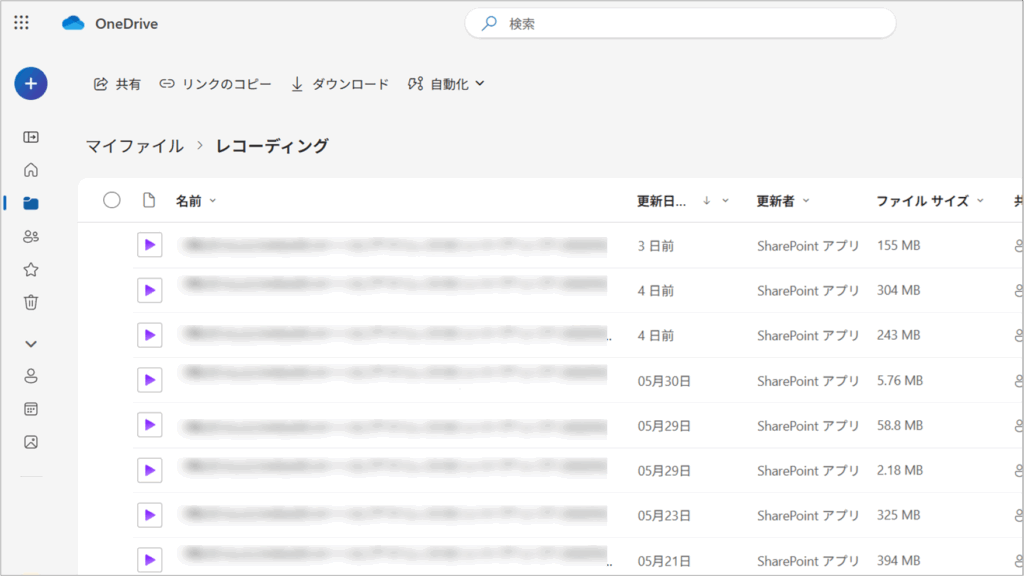Open the app launcher grid

point(21,23)
